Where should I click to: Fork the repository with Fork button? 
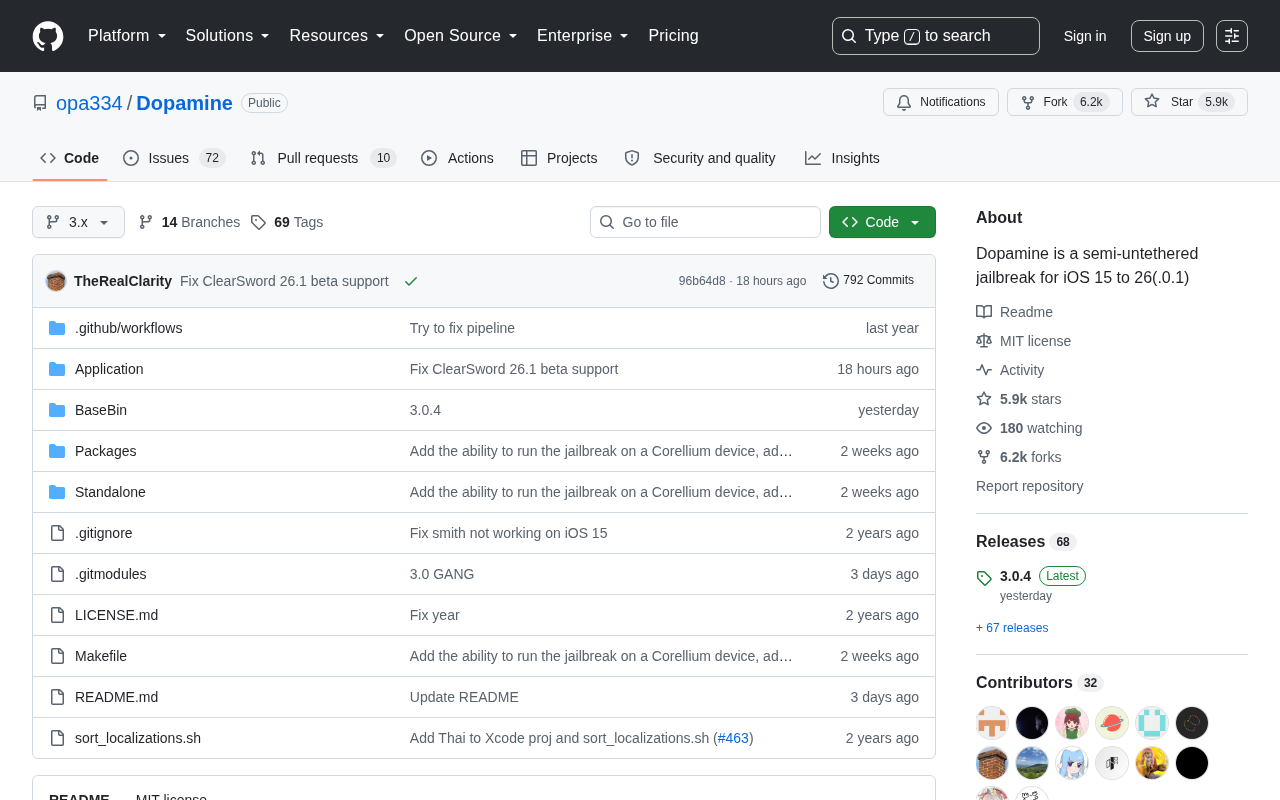[1065, 102]
